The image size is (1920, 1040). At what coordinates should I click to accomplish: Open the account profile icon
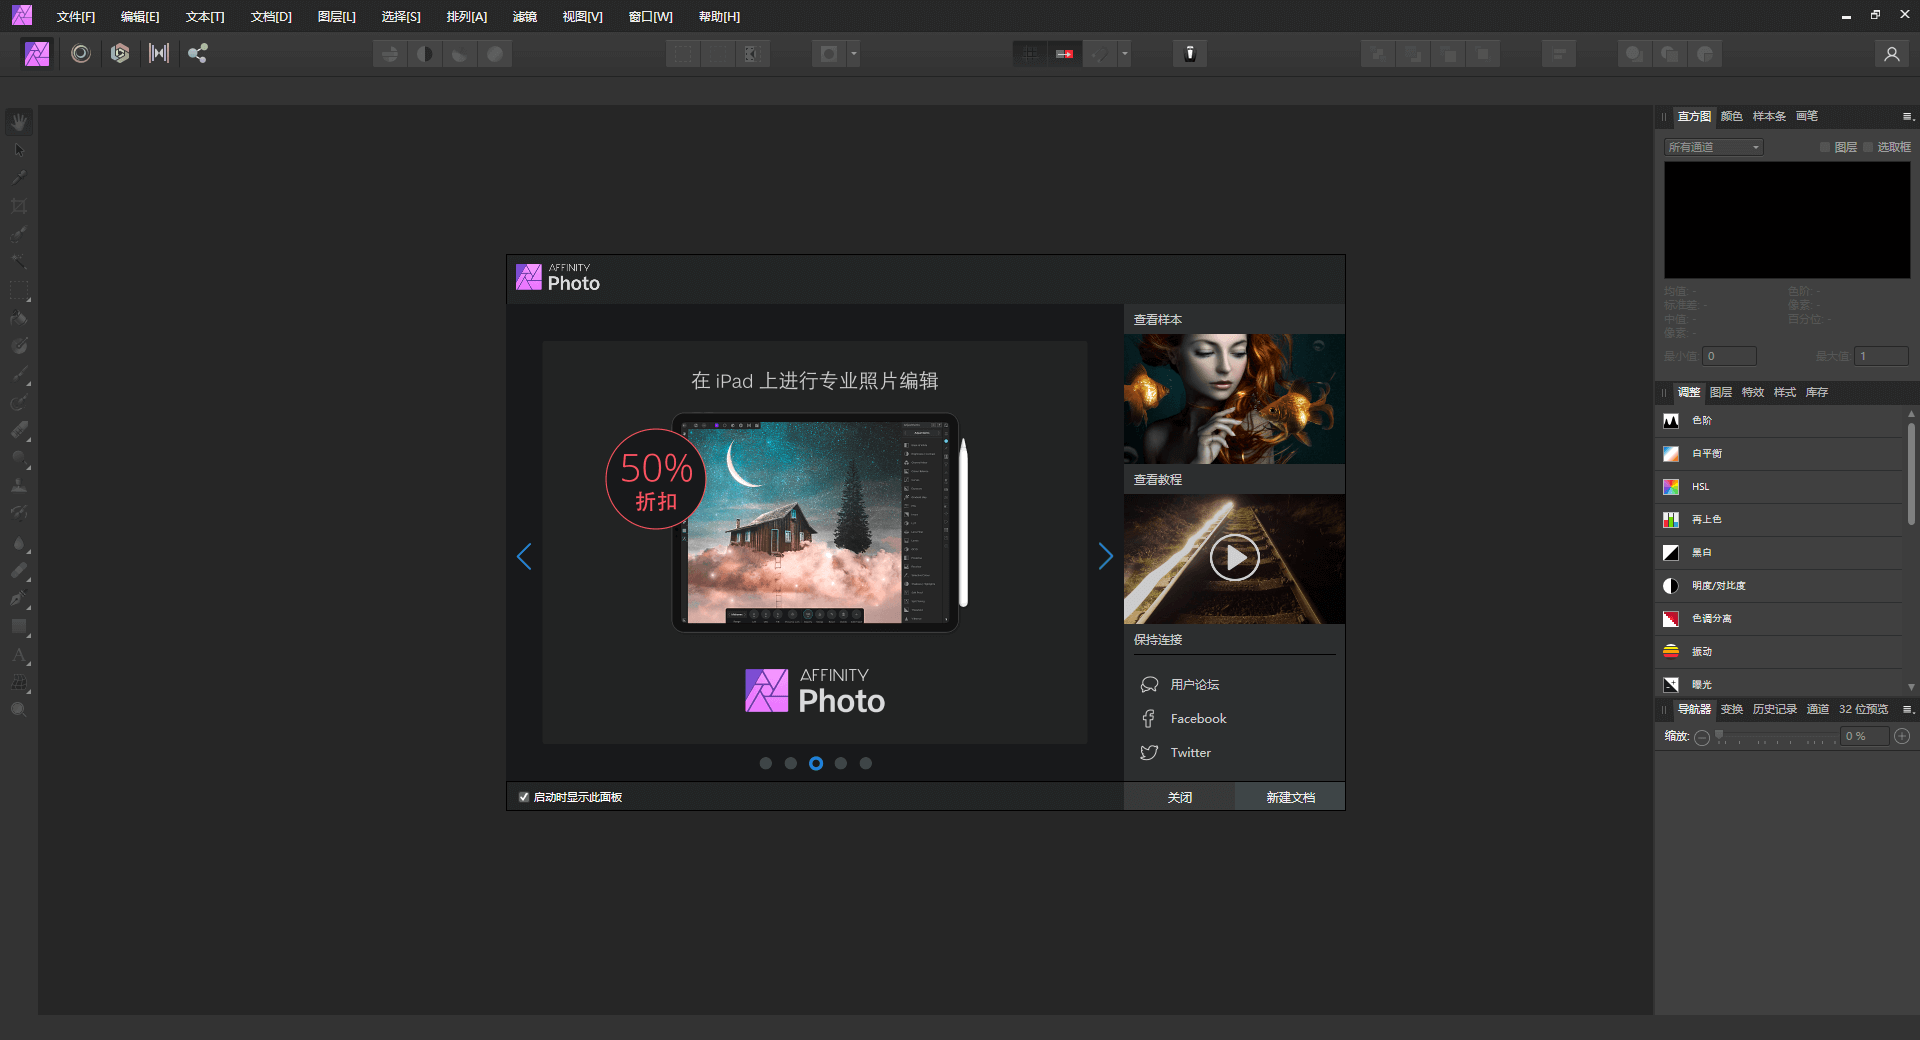(x=1891, y=54)
